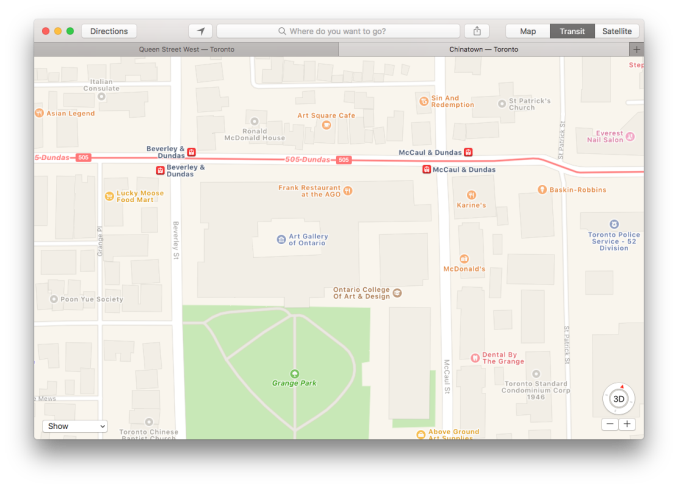Click the current location arrow button
Screen dimensions: 678x488
point(201,31)
